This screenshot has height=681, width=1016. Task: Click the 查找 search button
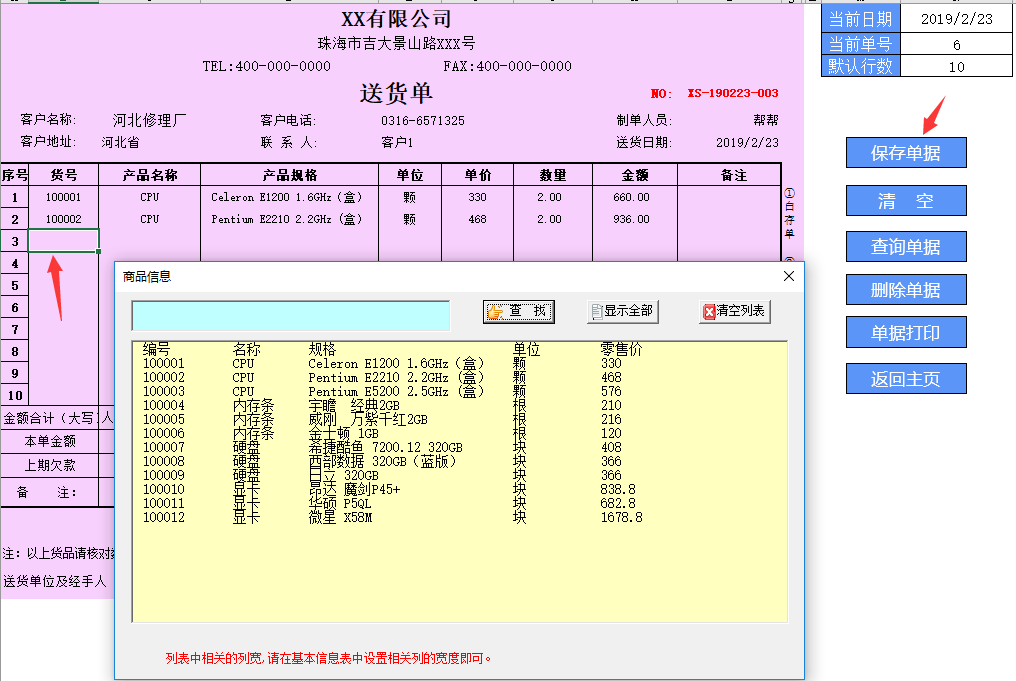(x=518, y=312)
